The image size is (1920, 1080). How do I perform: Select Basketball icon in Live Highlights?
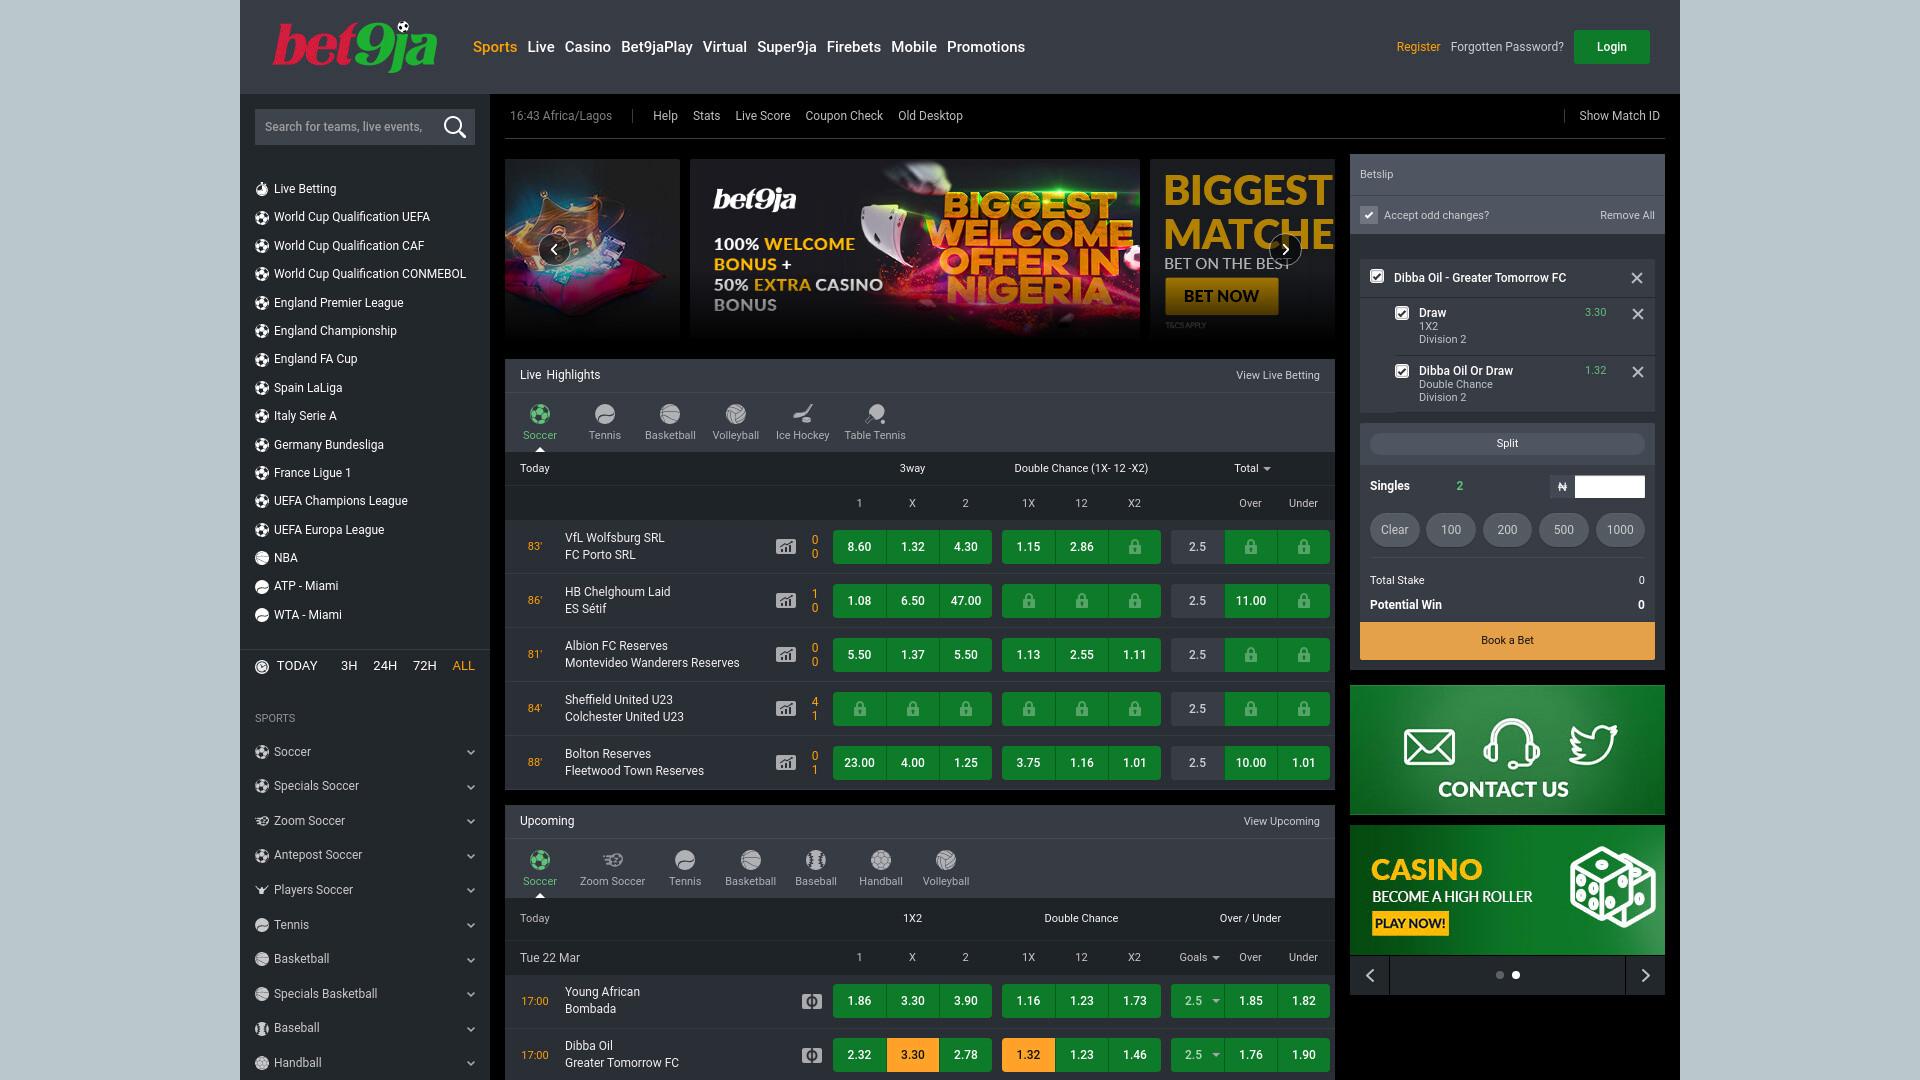[x=670, y=414]
